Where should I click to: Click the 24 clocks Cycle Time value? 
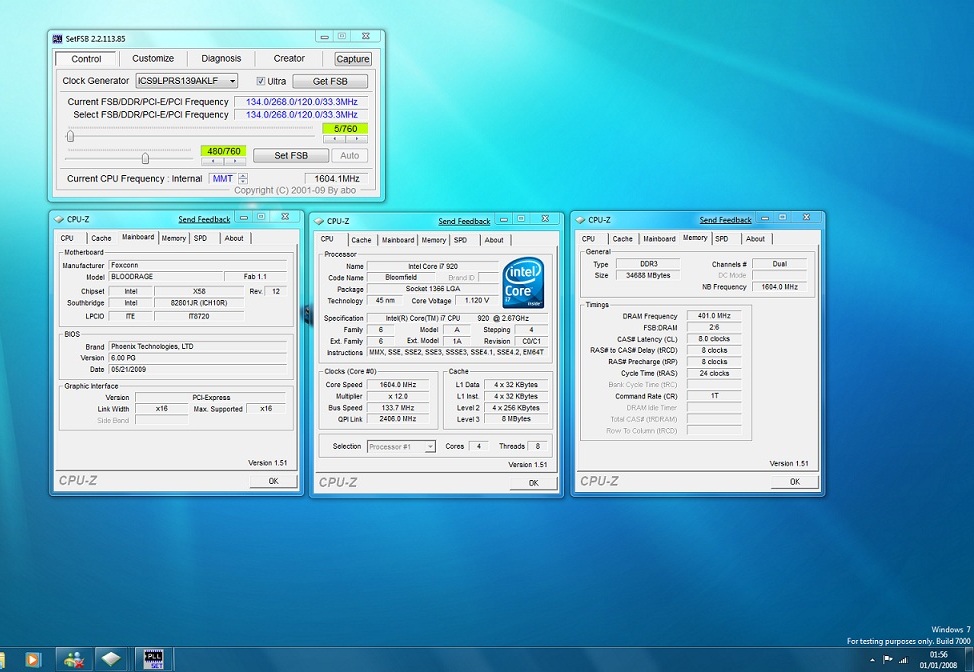tap(714, 373)
